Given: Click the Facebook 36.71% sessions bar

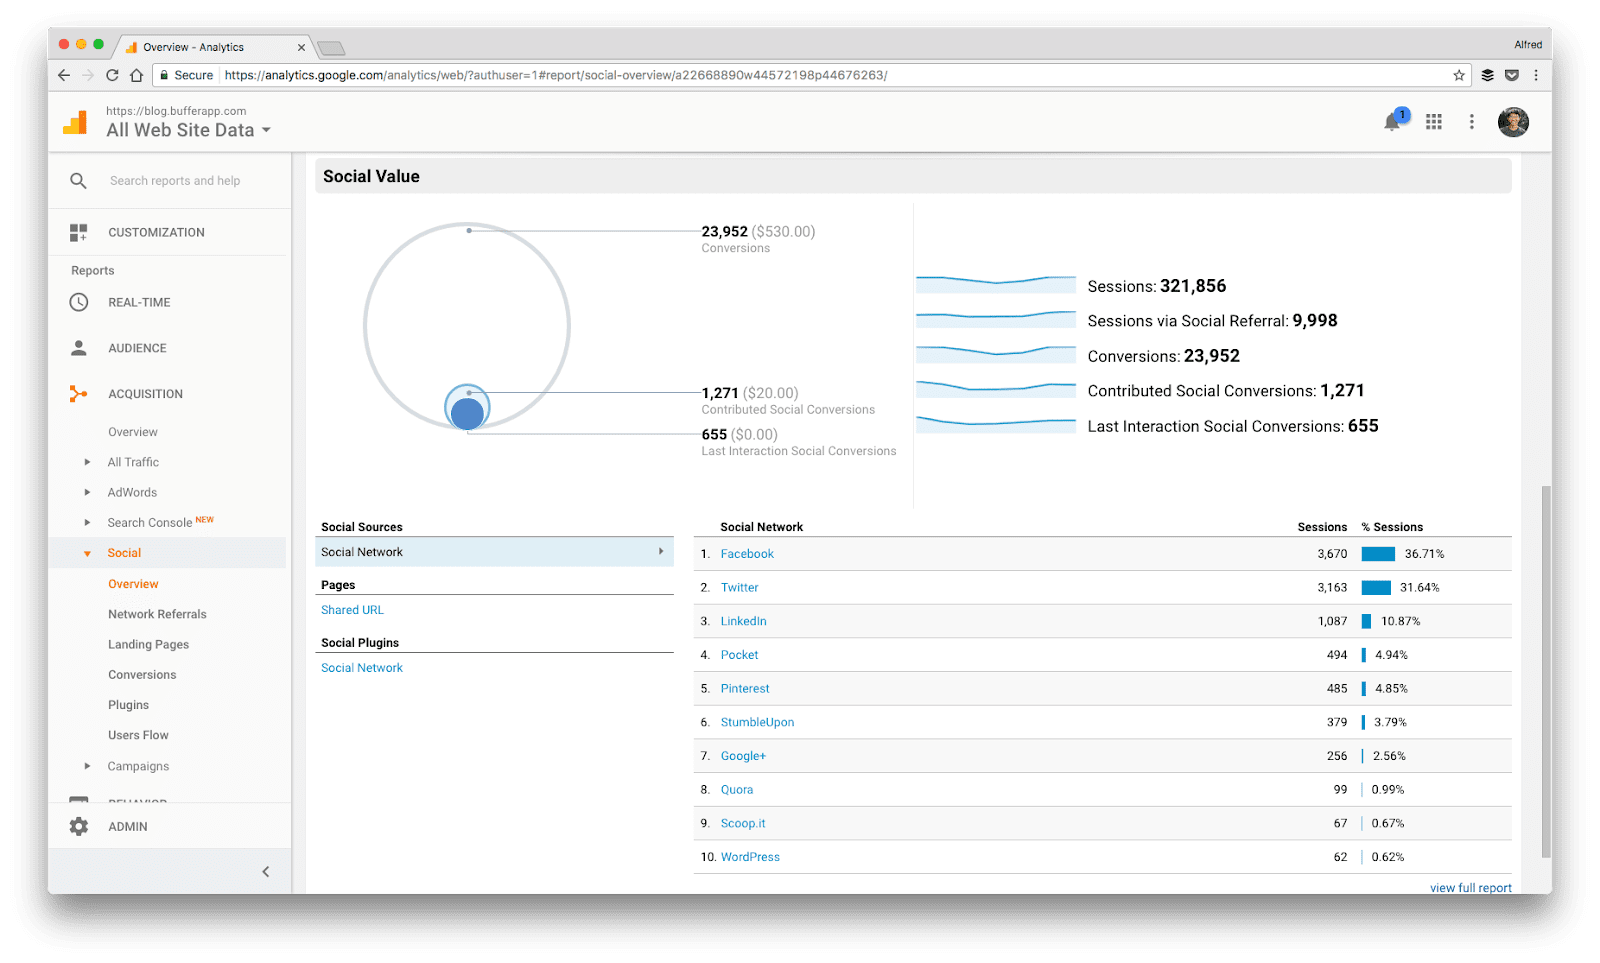Looking at the screenshot, I should coord(1378,554).
